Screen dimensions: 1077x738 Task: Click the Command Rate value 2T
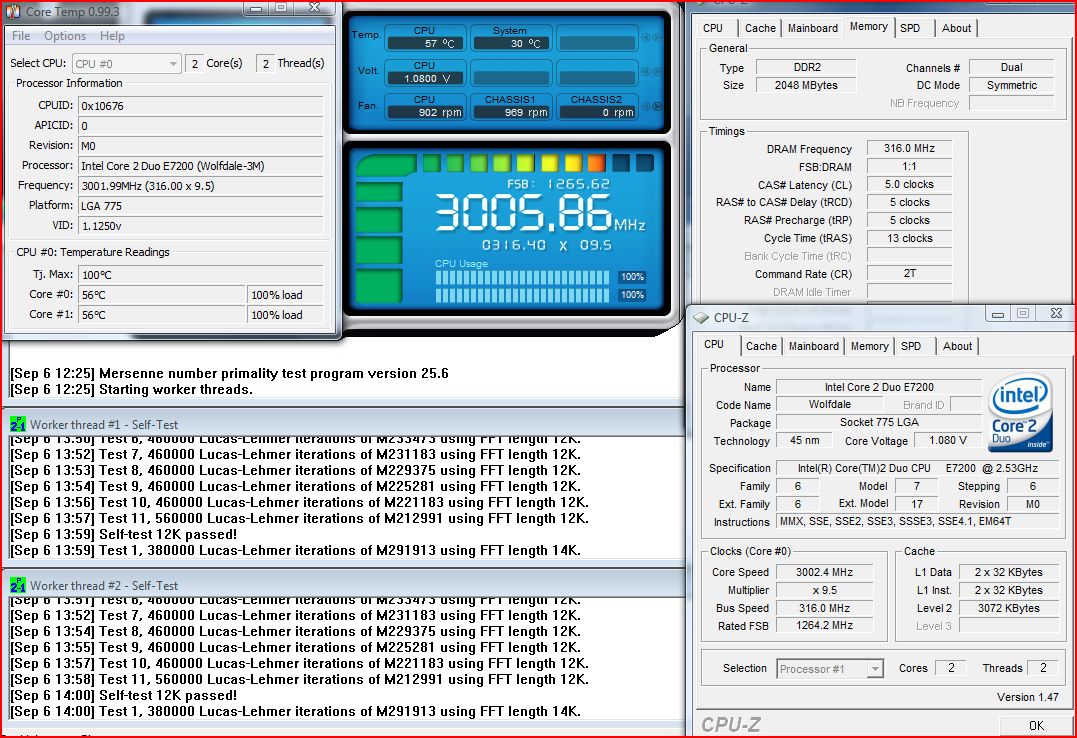point(909,273)
